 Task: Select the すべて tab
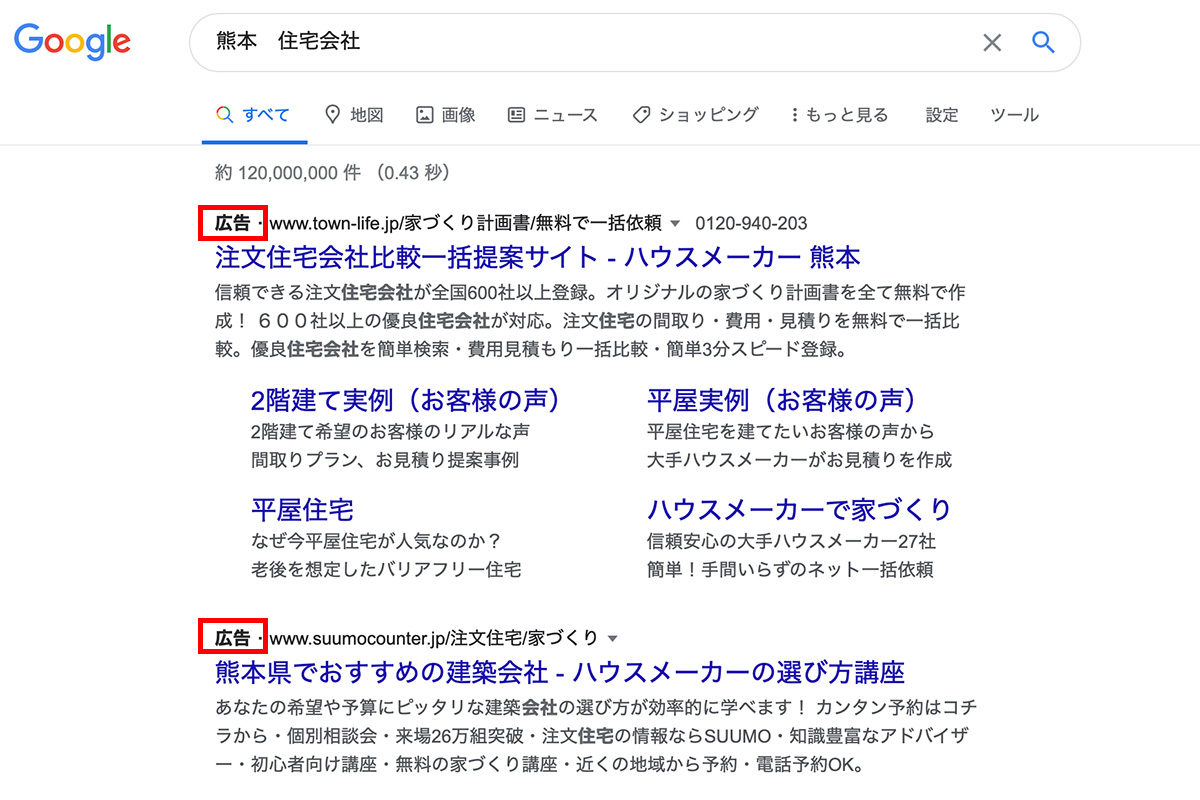[253, 115]
